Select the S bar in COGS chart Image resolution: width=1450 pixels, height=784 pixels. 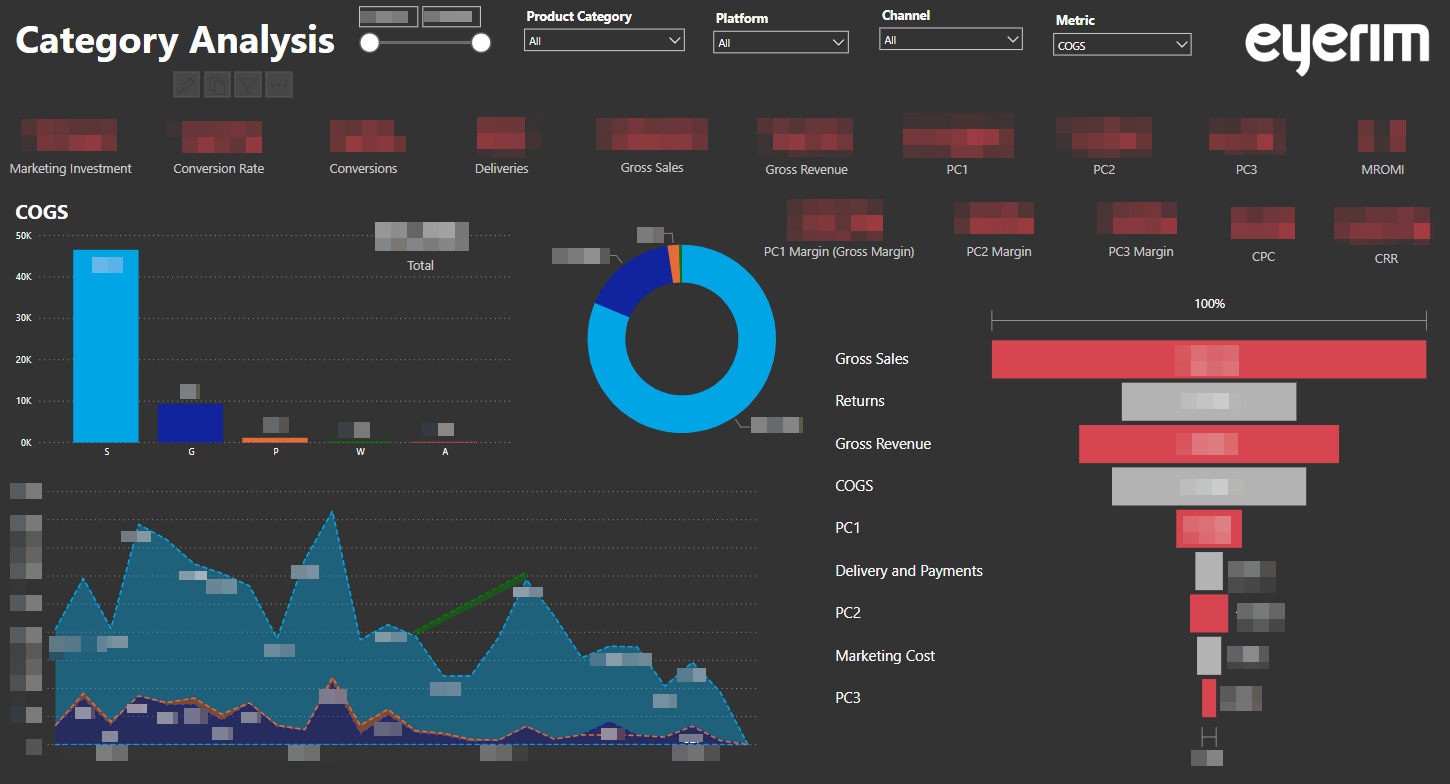click(x=106, y=346)
